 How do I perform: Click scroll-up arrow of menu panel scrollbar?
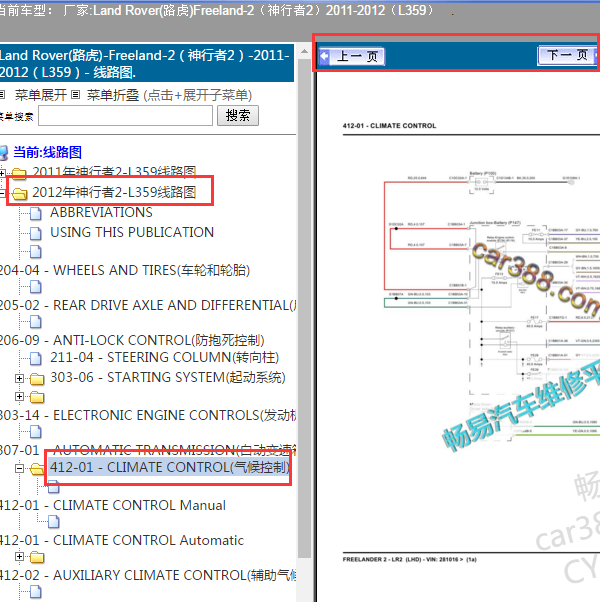point(304,51)
